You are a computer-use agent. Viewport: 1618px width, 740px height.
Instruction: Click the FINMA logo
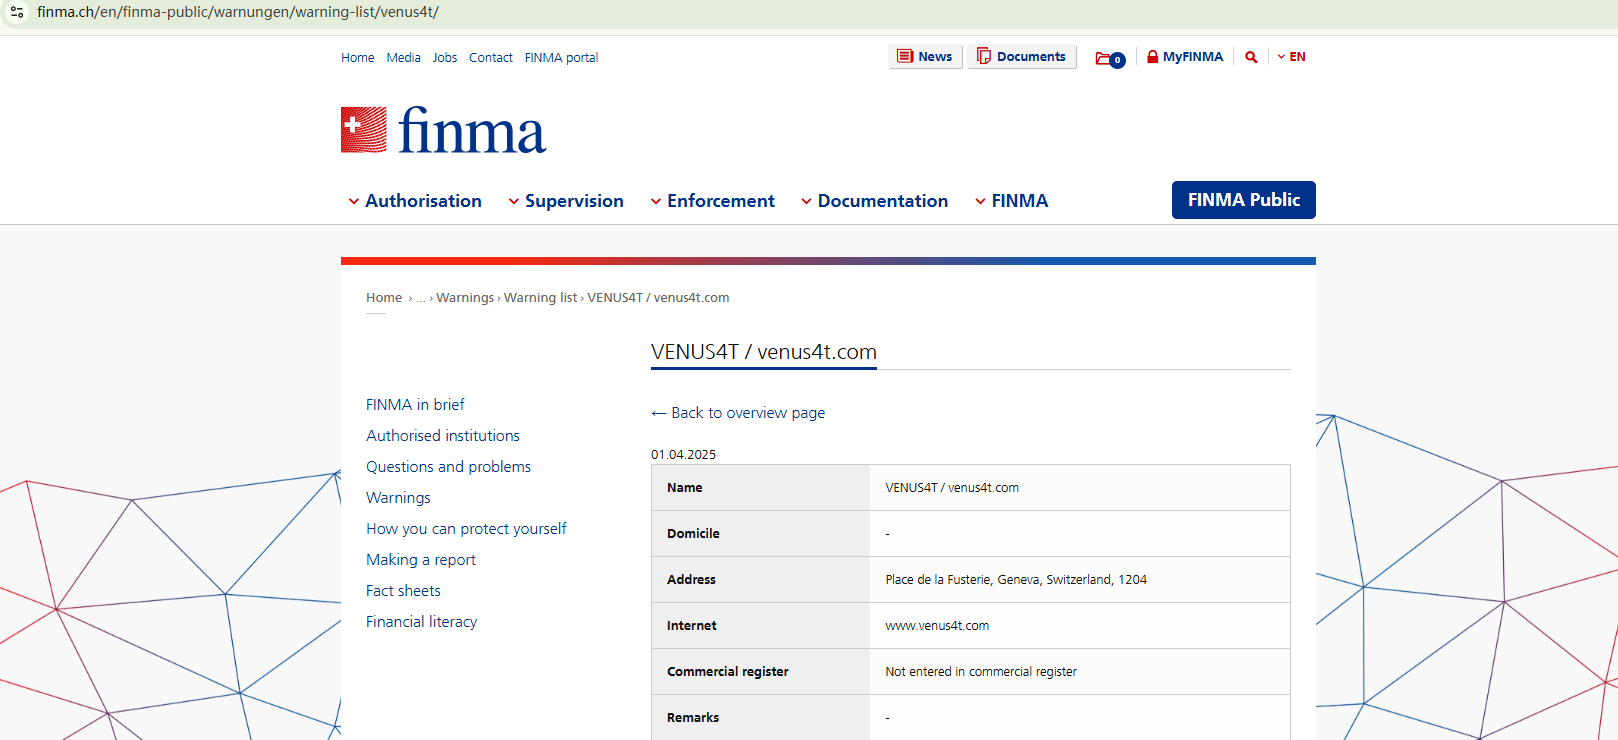443,130
